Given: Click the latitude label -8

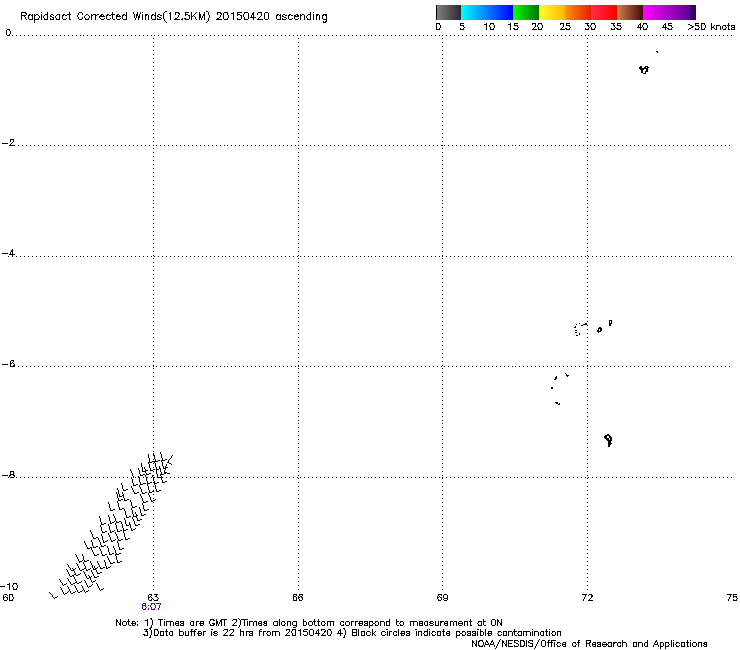Looking at the screenshot, I should 9,475.
